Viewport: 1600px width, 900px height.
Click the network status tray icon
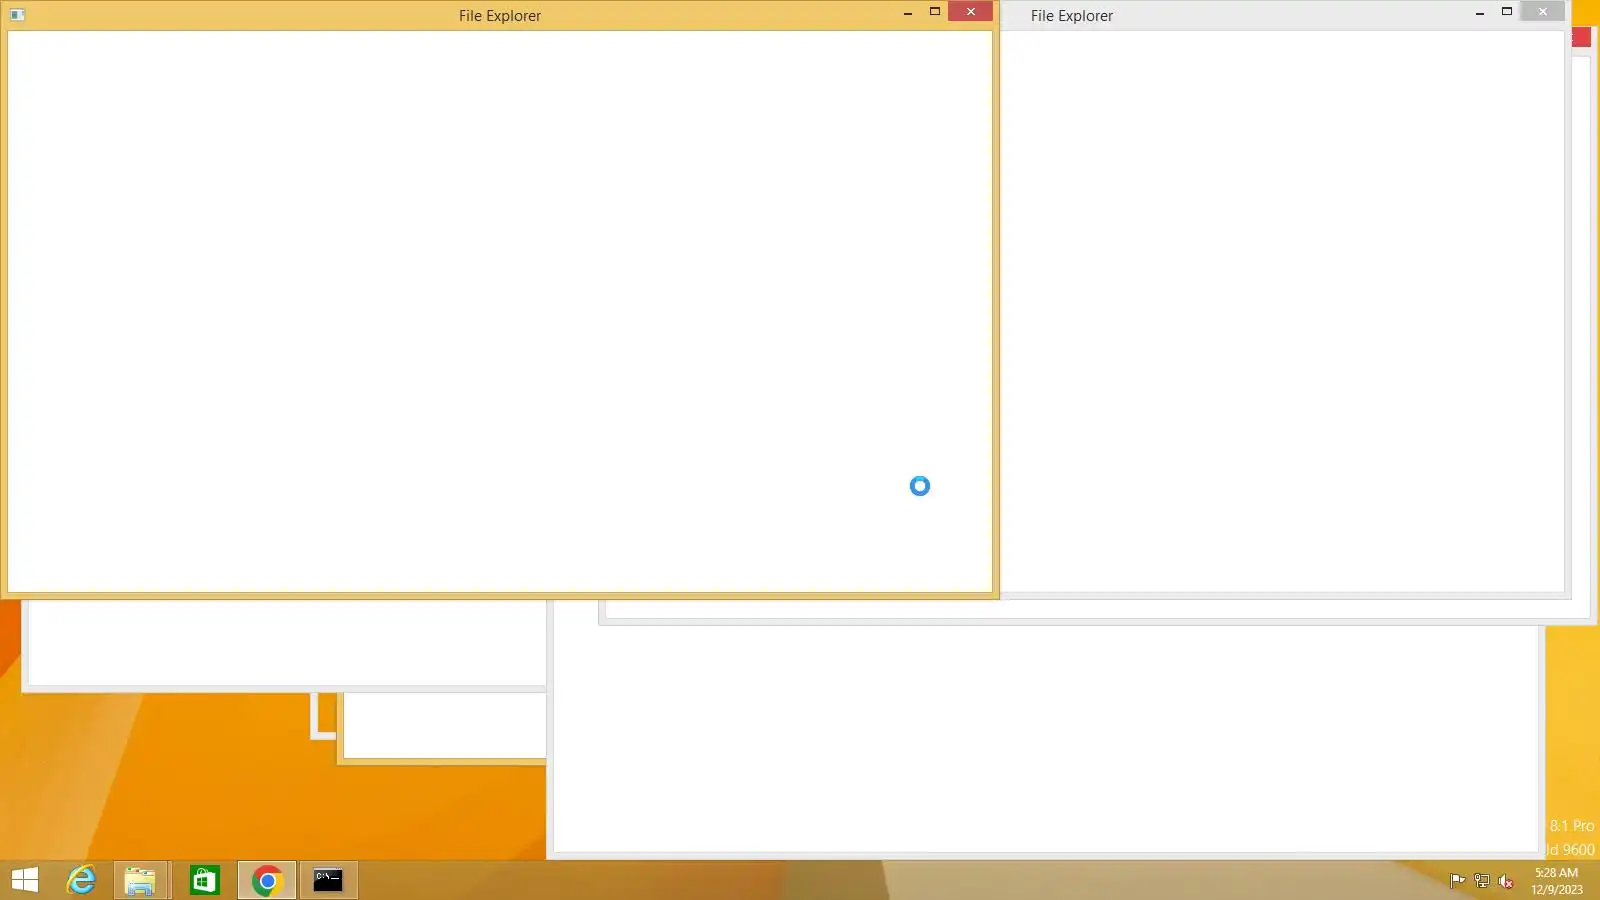coord(1481,881)
